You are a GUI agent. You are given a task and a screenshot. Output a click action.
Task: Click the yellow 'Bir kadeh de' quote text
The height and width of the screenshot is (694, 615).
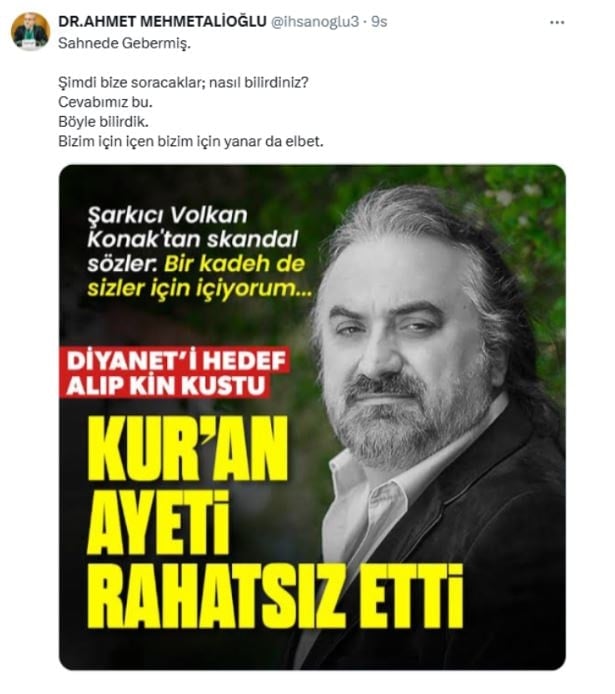pyautogui.click(x=234, y=264)
